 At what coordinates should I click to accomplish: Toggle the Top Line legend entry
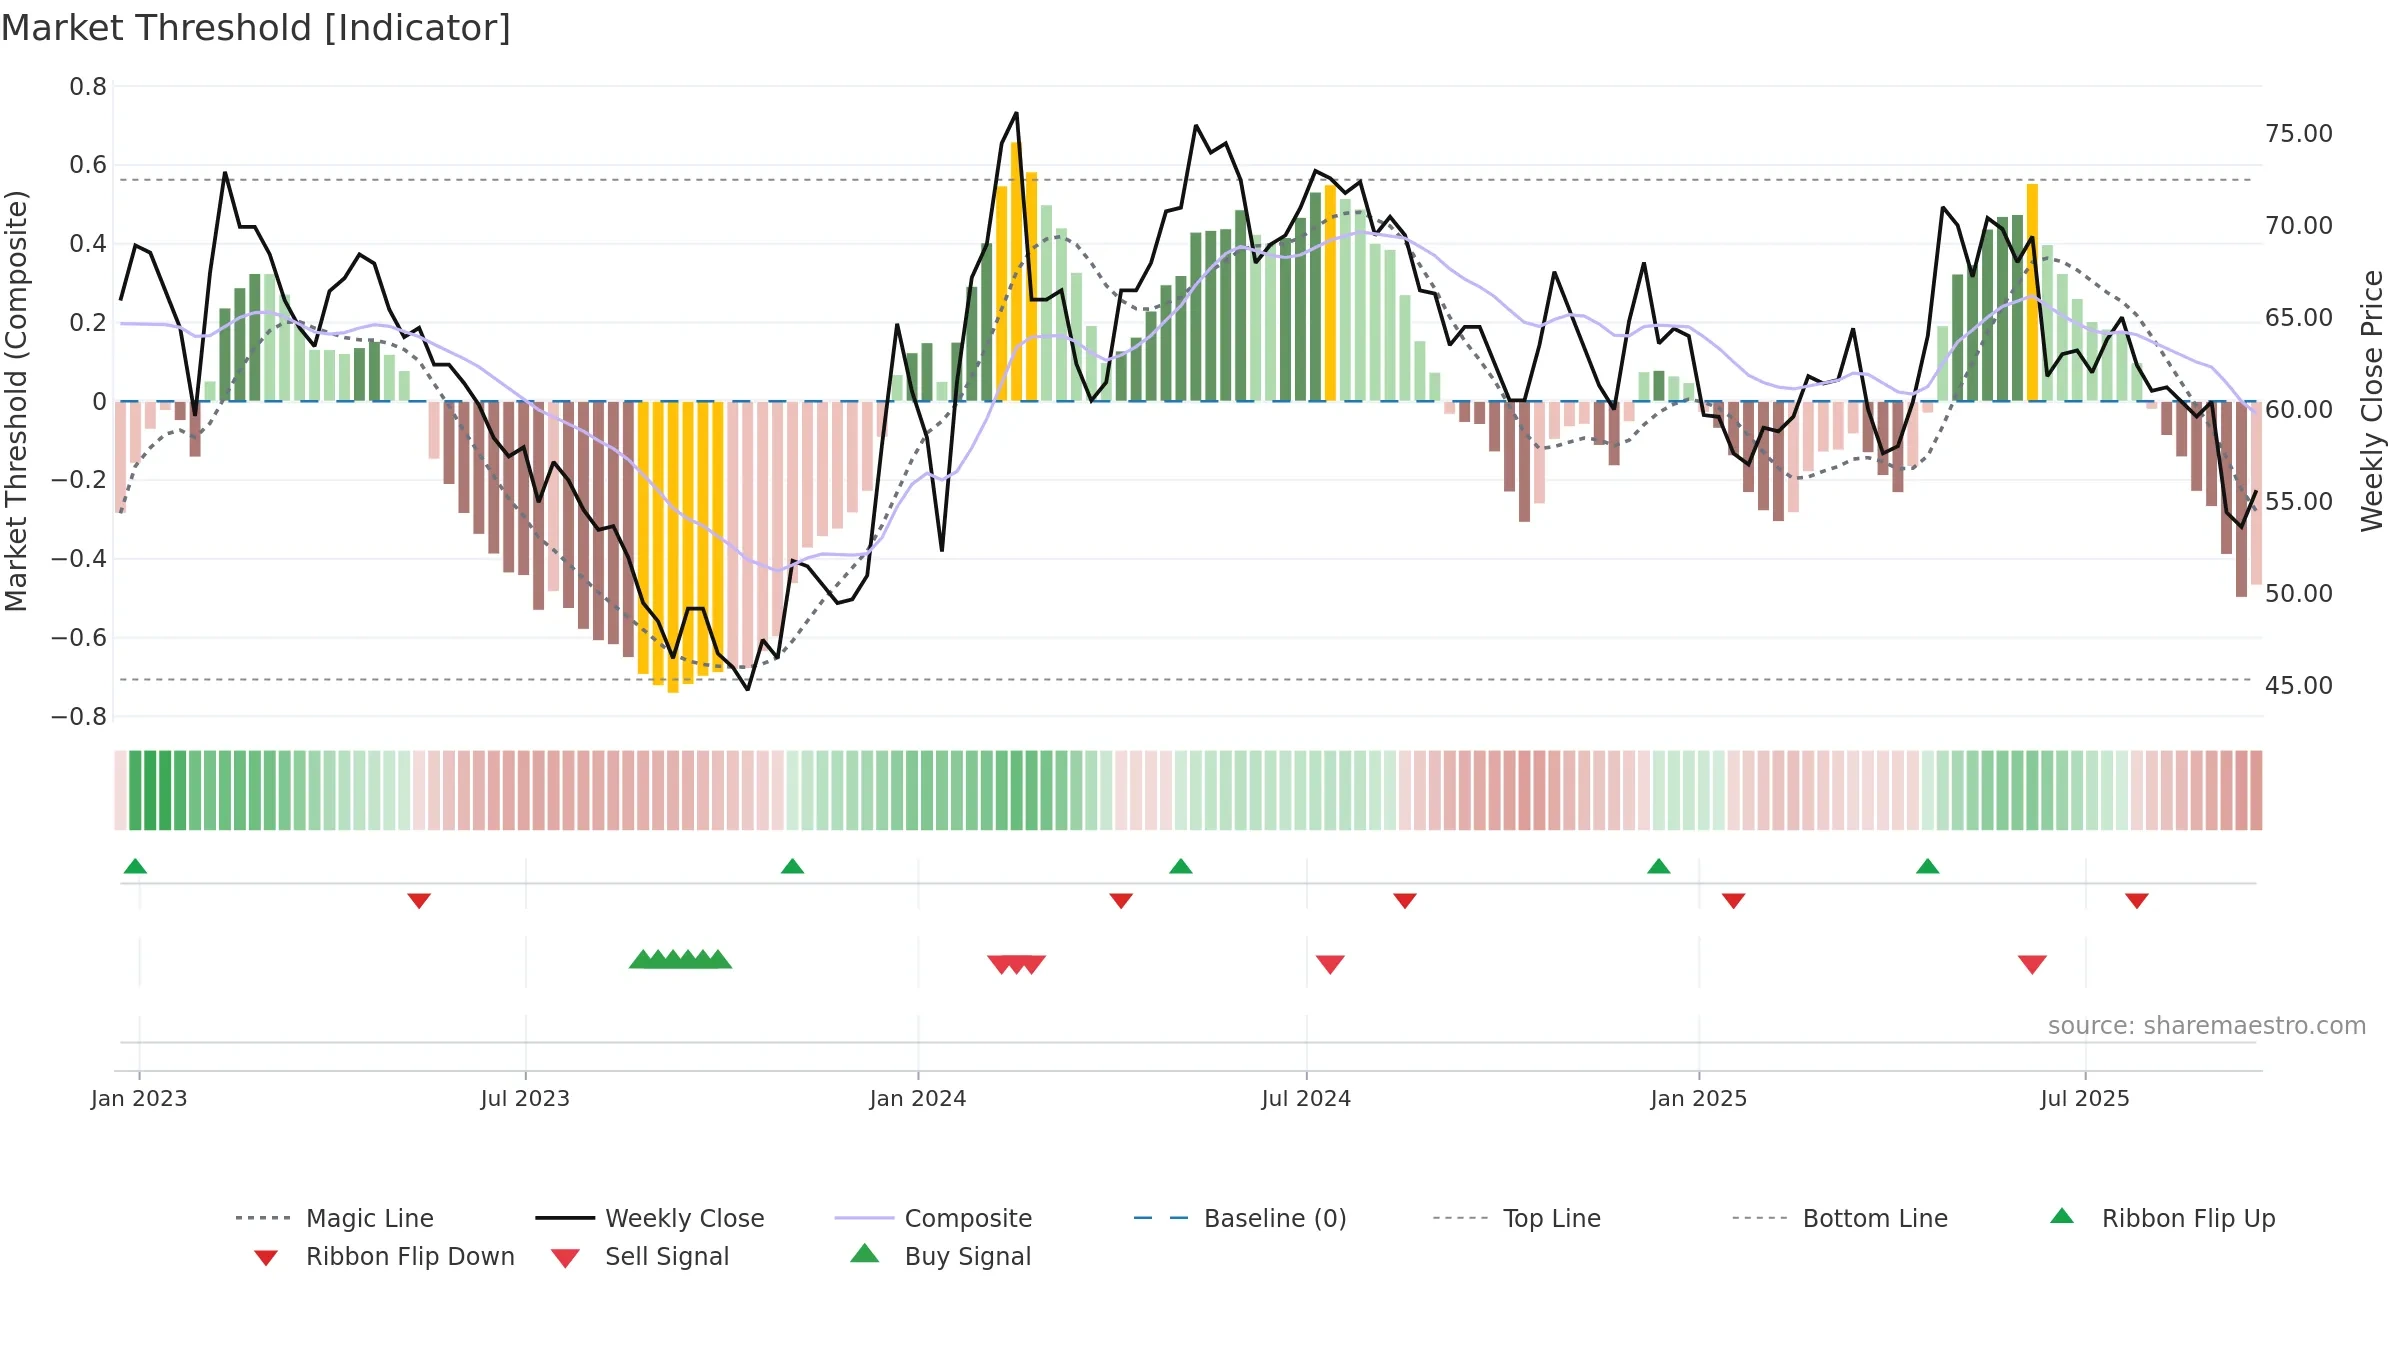point(1516,1218)
